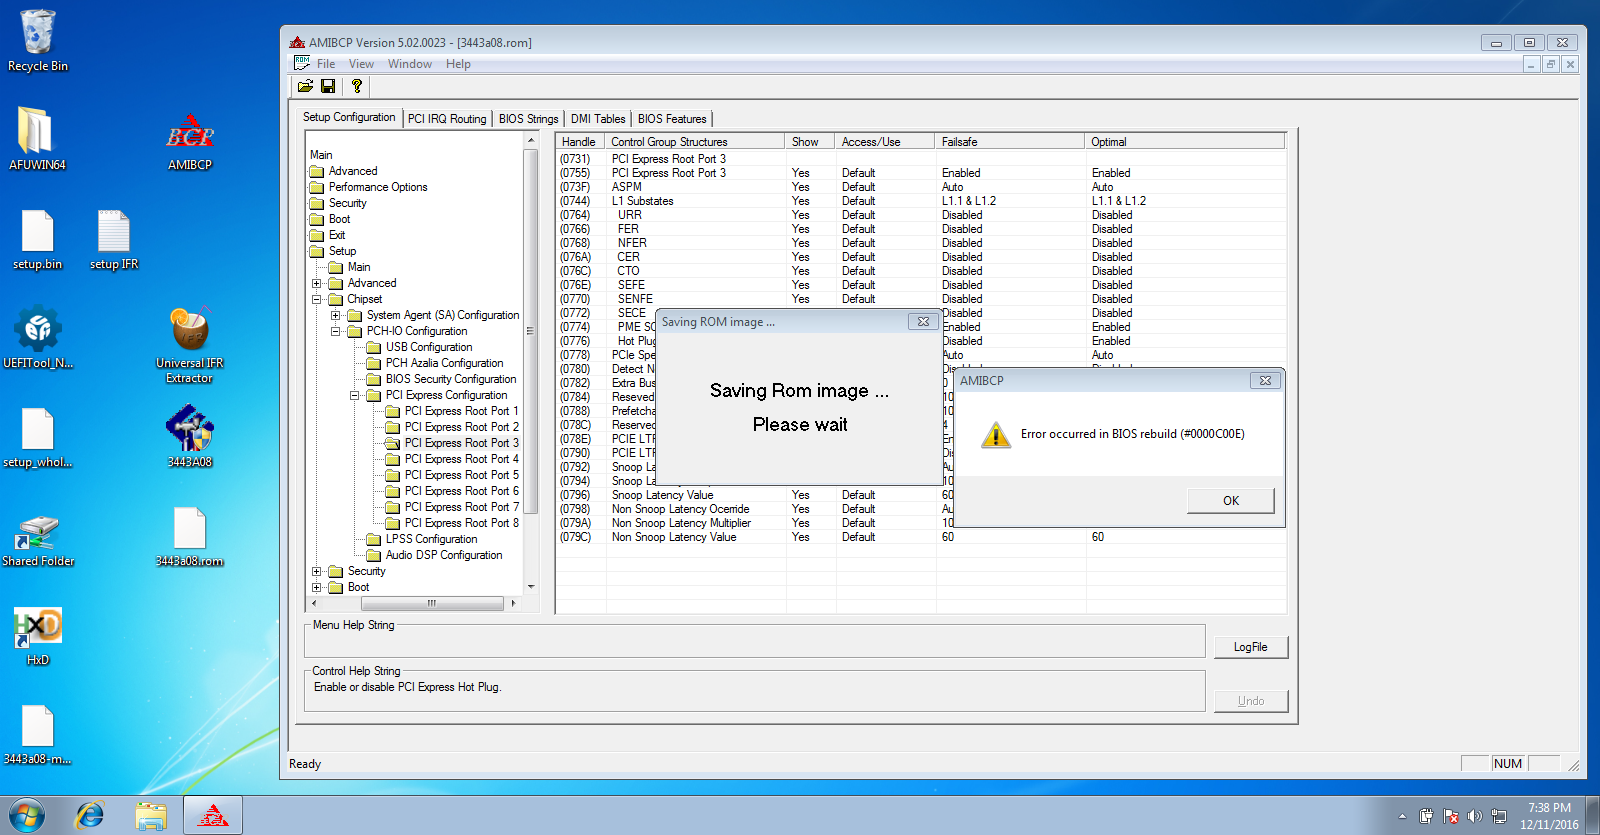Click the Undo button

(1251, 701)
